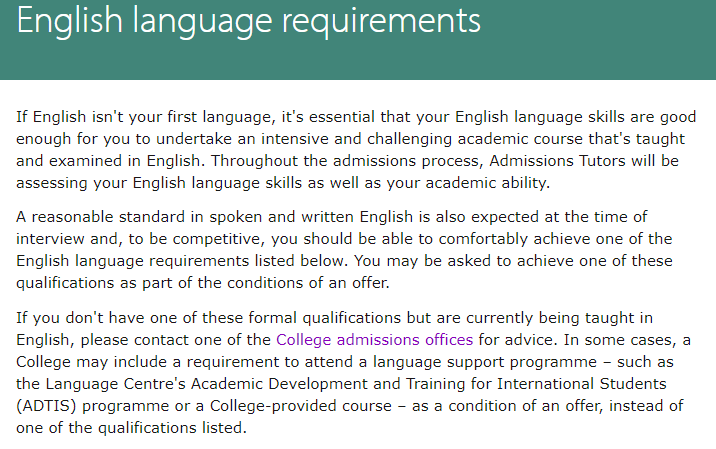Click the phrase 'College-provided course'
This screenshot has height=449, width=716.
pyautogui.click(x=300, y=406)
